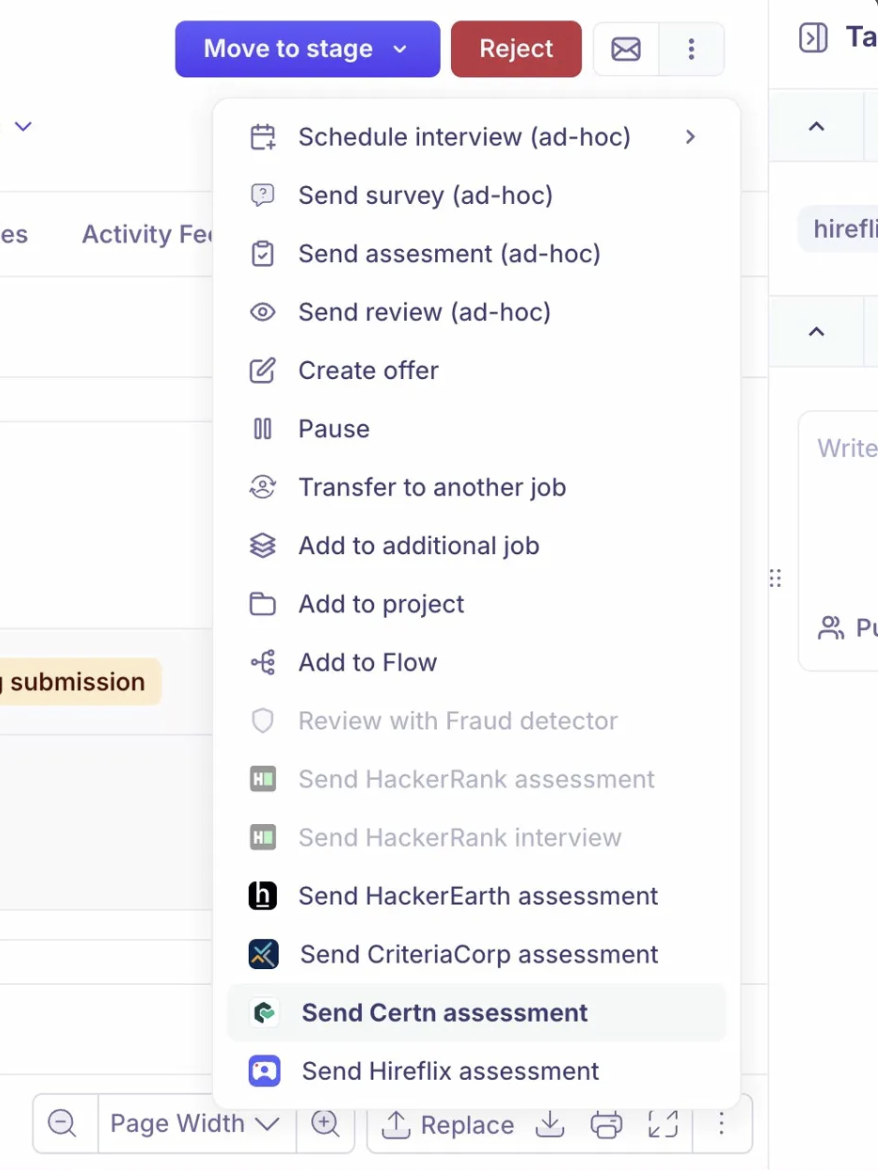Select Create offer menu item
Image resolution: width=878 pixels, height=1170 pixels.
pos(368,371)
